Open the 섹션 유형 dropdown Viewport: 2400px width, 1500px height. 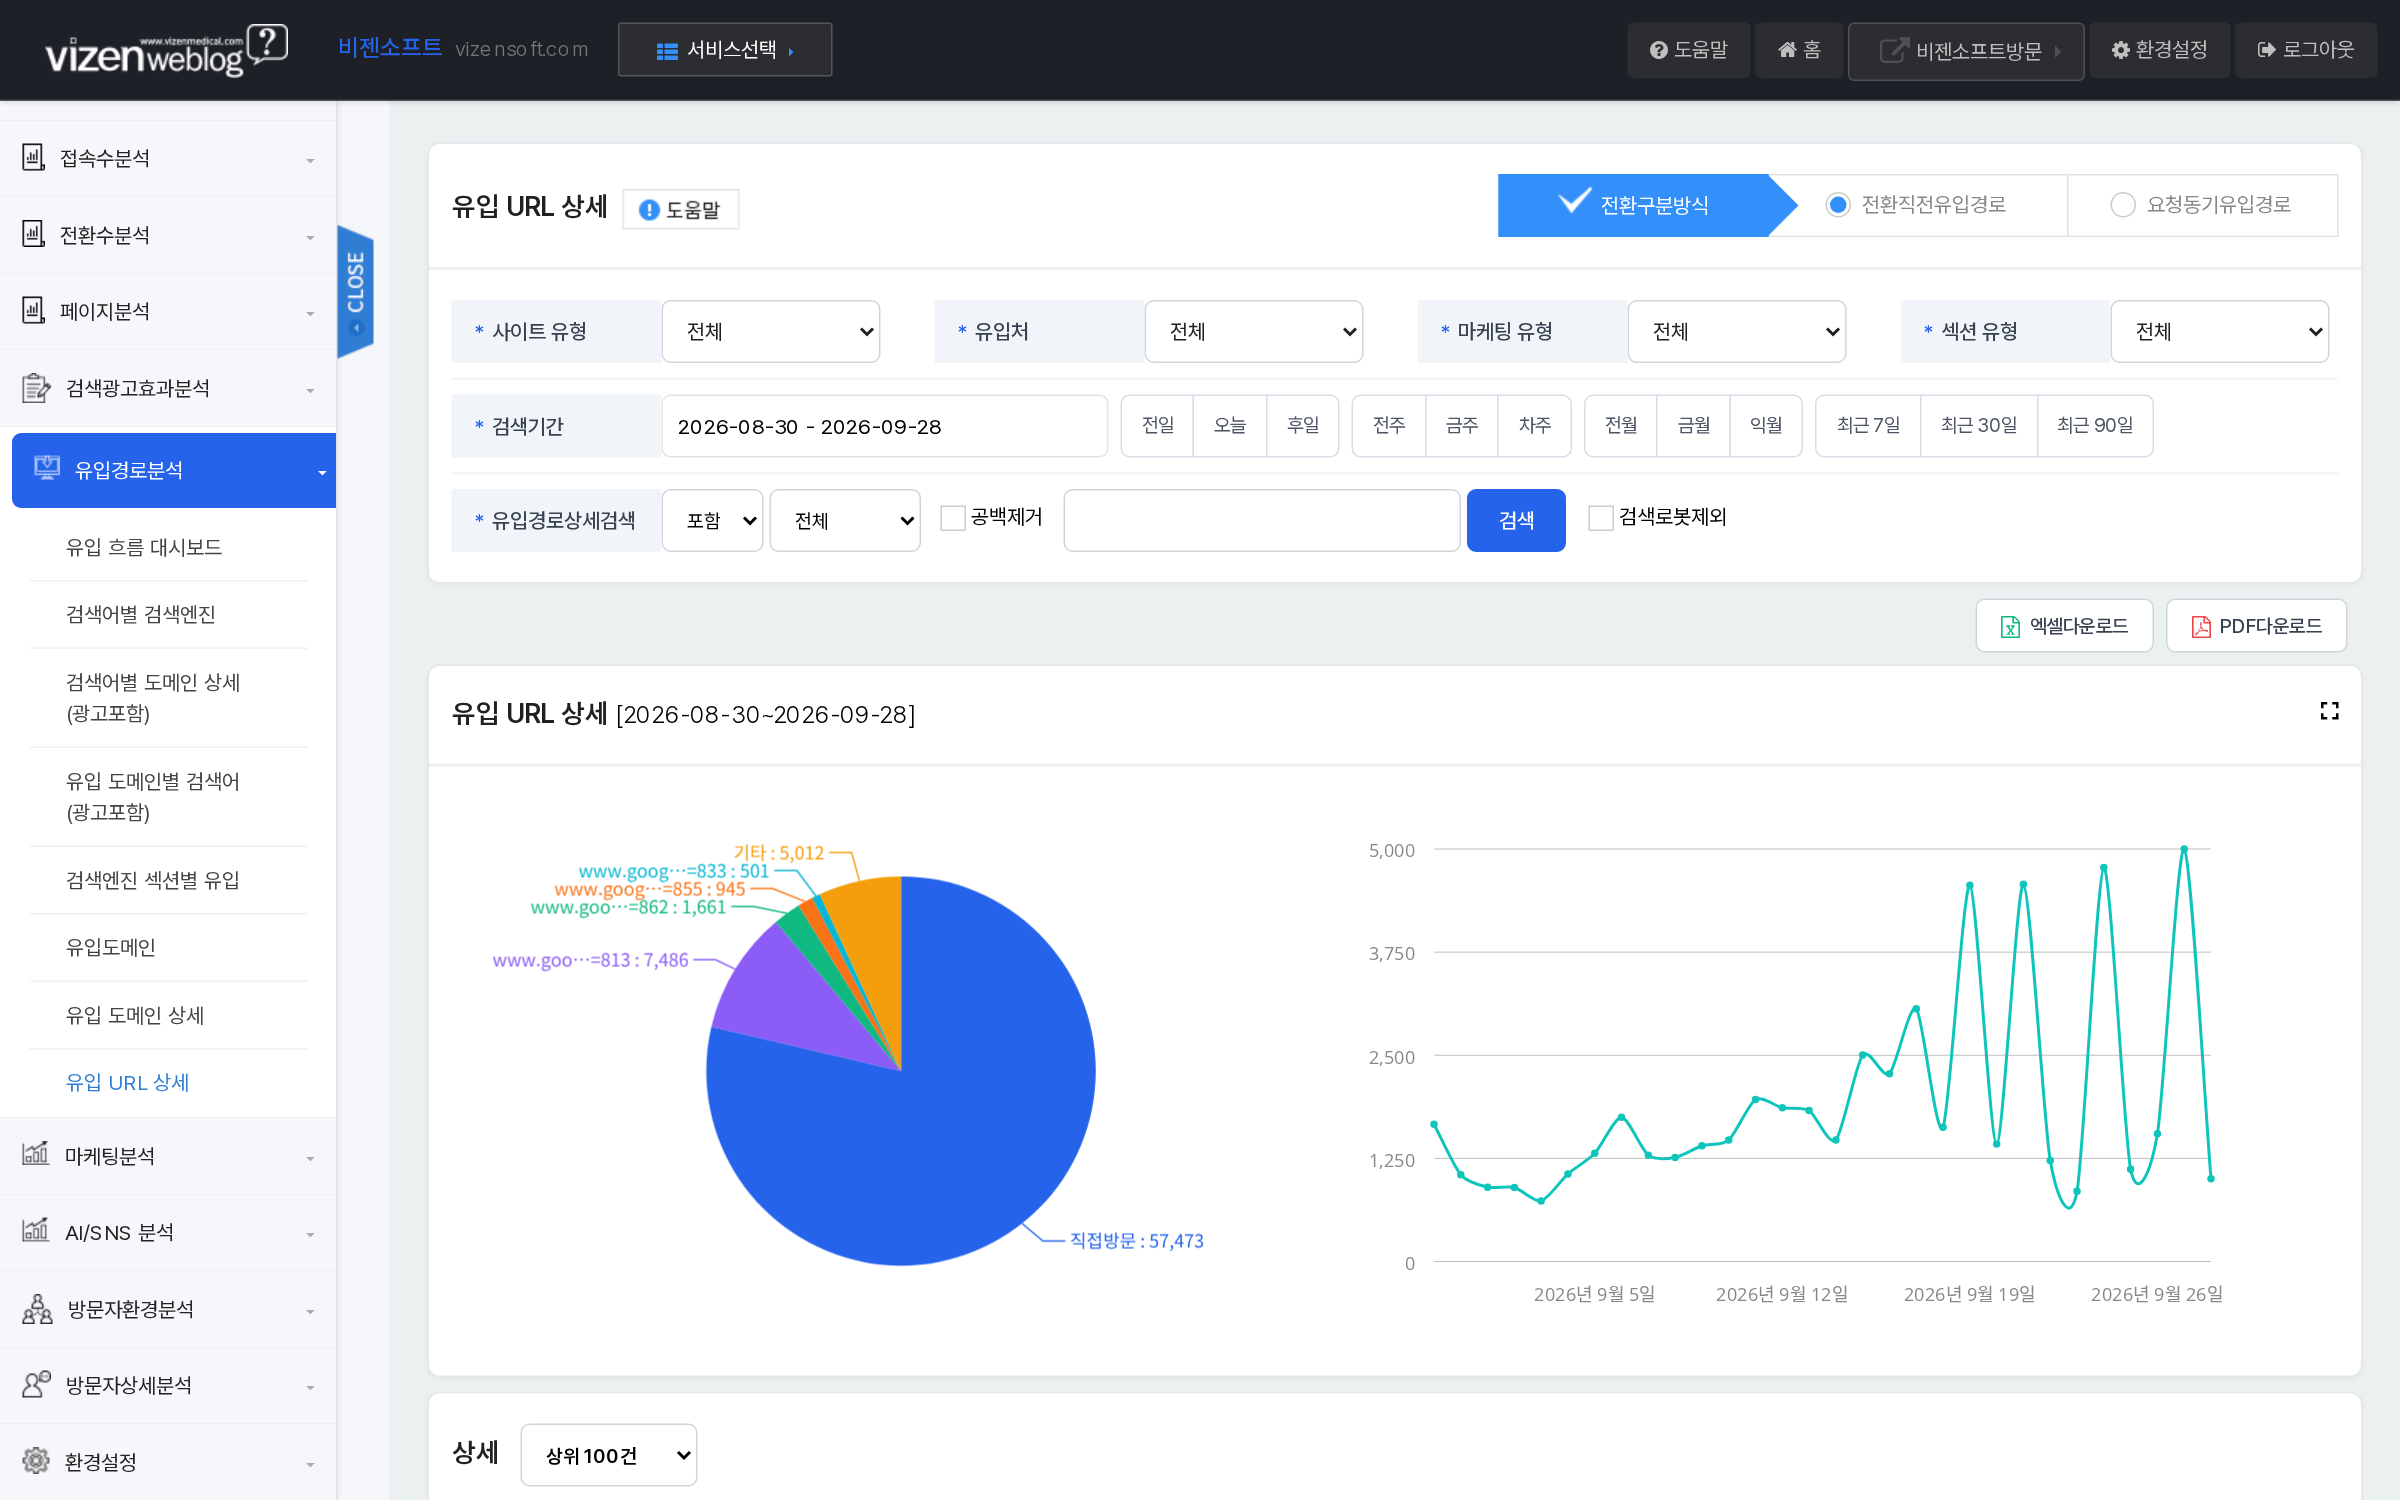pyautogui.click(x=2220, y=331)
